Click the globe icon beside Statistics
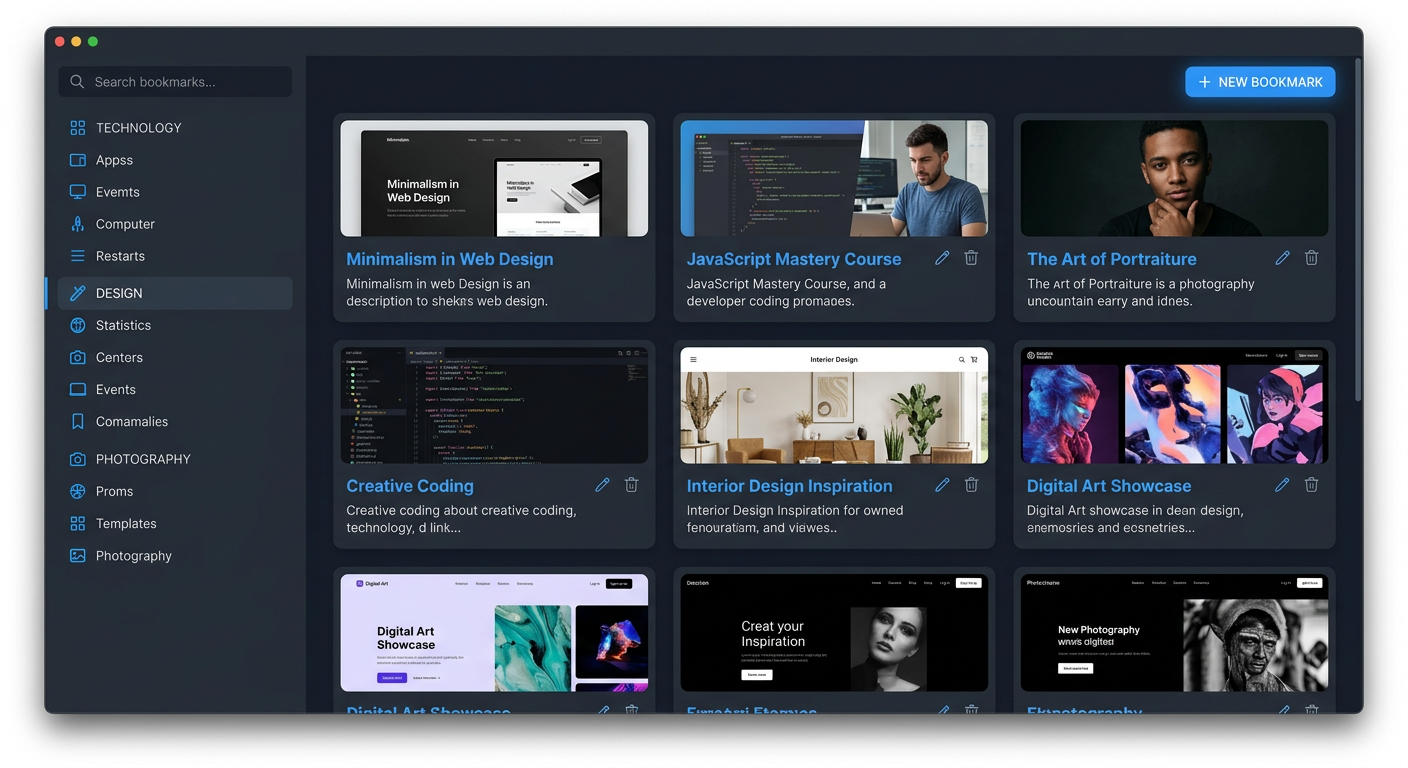Viewport: 1408px width, 768px height. (x=77, y=325)
